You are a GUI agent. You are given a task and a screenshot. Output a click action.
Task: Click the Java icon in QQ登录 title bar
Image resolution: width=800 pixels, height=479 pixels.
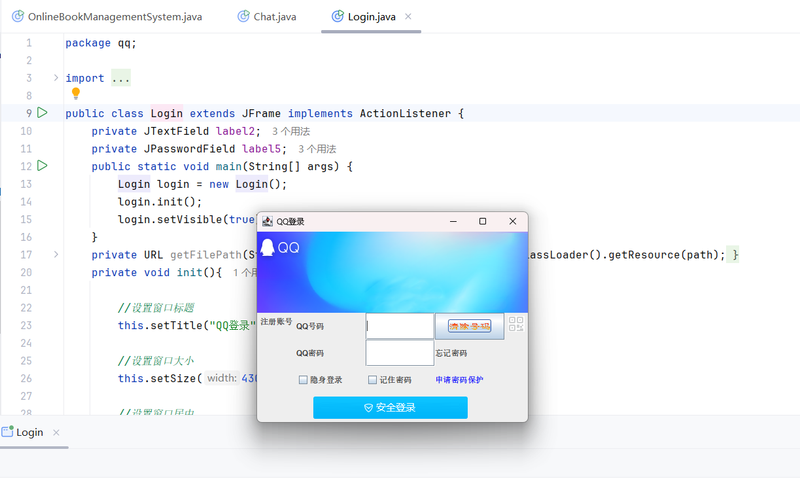(267, 221)
